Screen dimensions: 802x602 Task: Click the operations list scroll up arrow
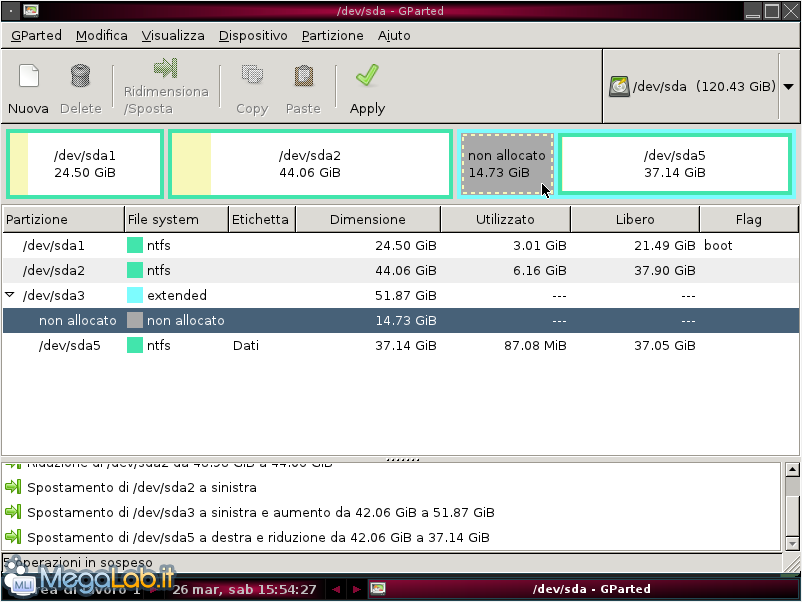tap(792, 469)
